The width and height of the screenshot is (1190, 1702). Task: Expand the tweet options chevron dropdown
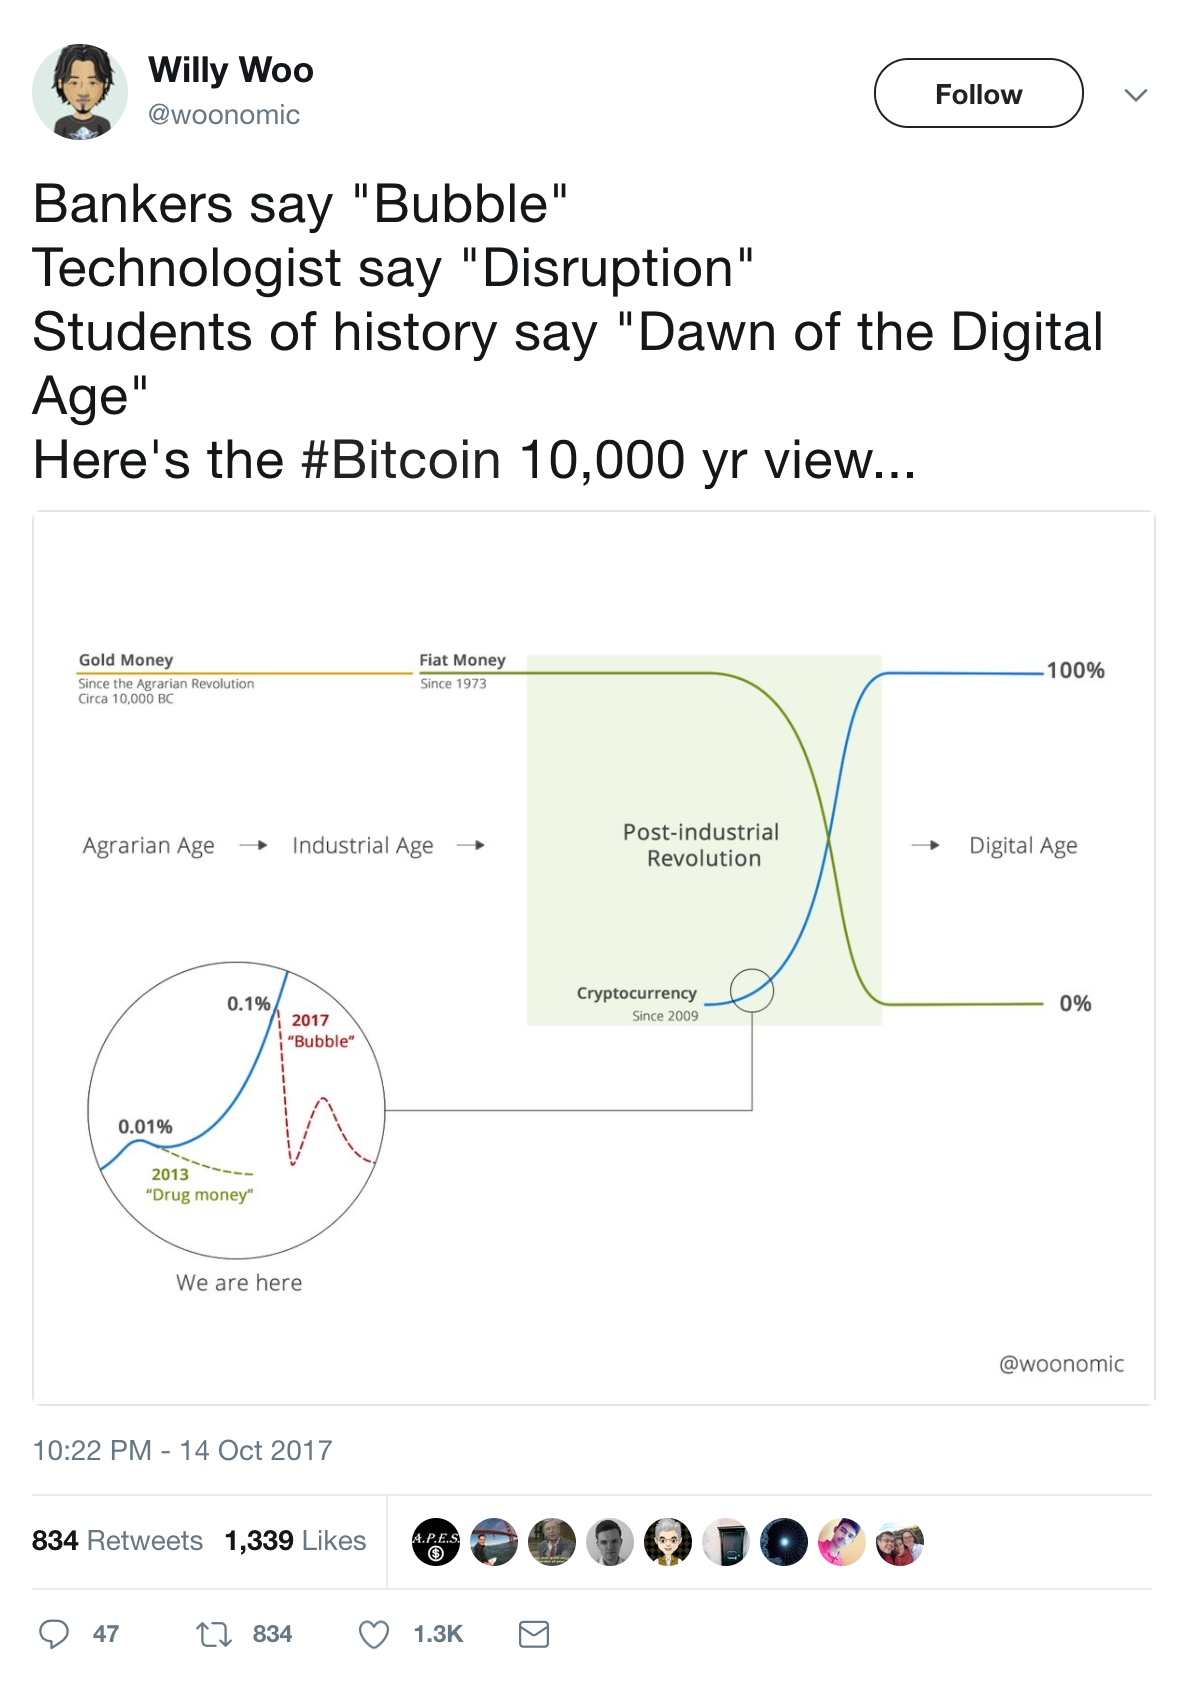click(1135, 95)
